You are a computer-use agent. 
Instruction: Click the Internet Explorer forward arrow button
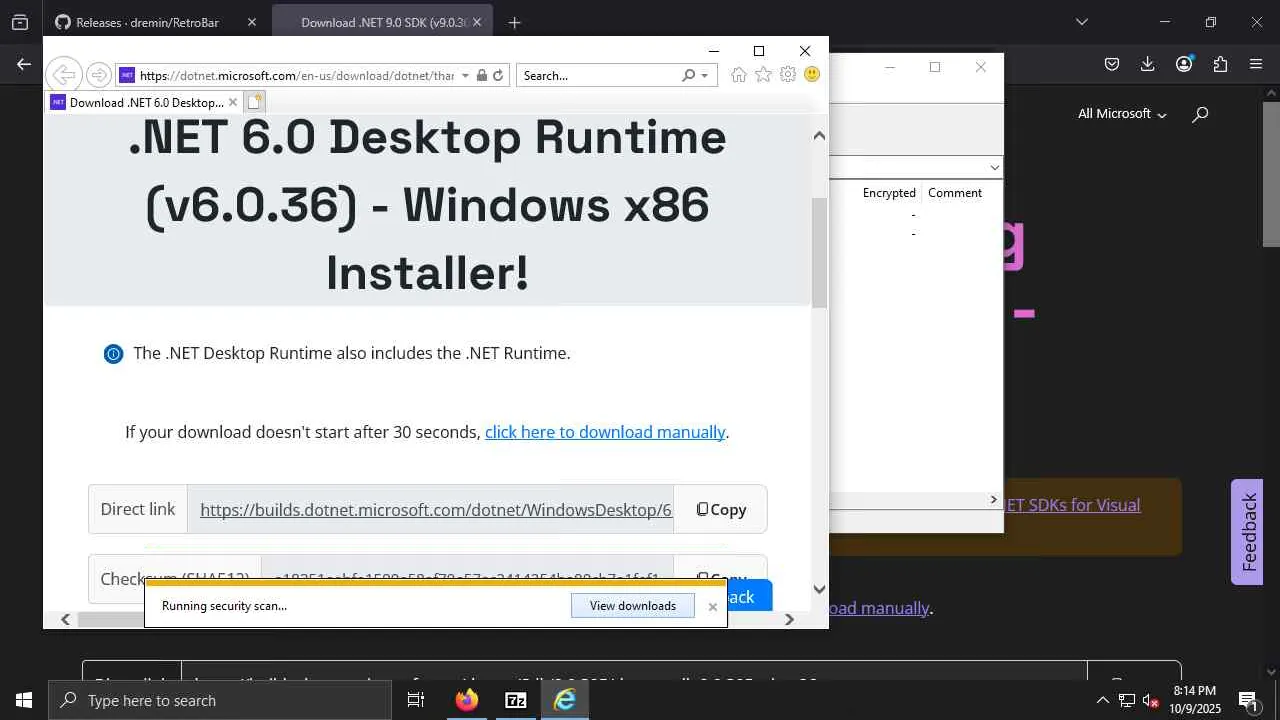pyautogui.click(x=98, y=75)
